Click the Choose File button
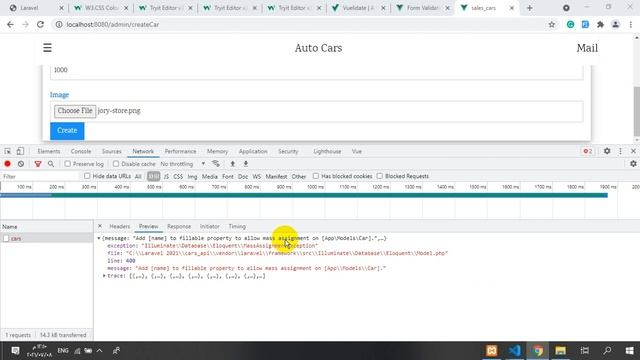640x360 pixels. pos(75,111)
